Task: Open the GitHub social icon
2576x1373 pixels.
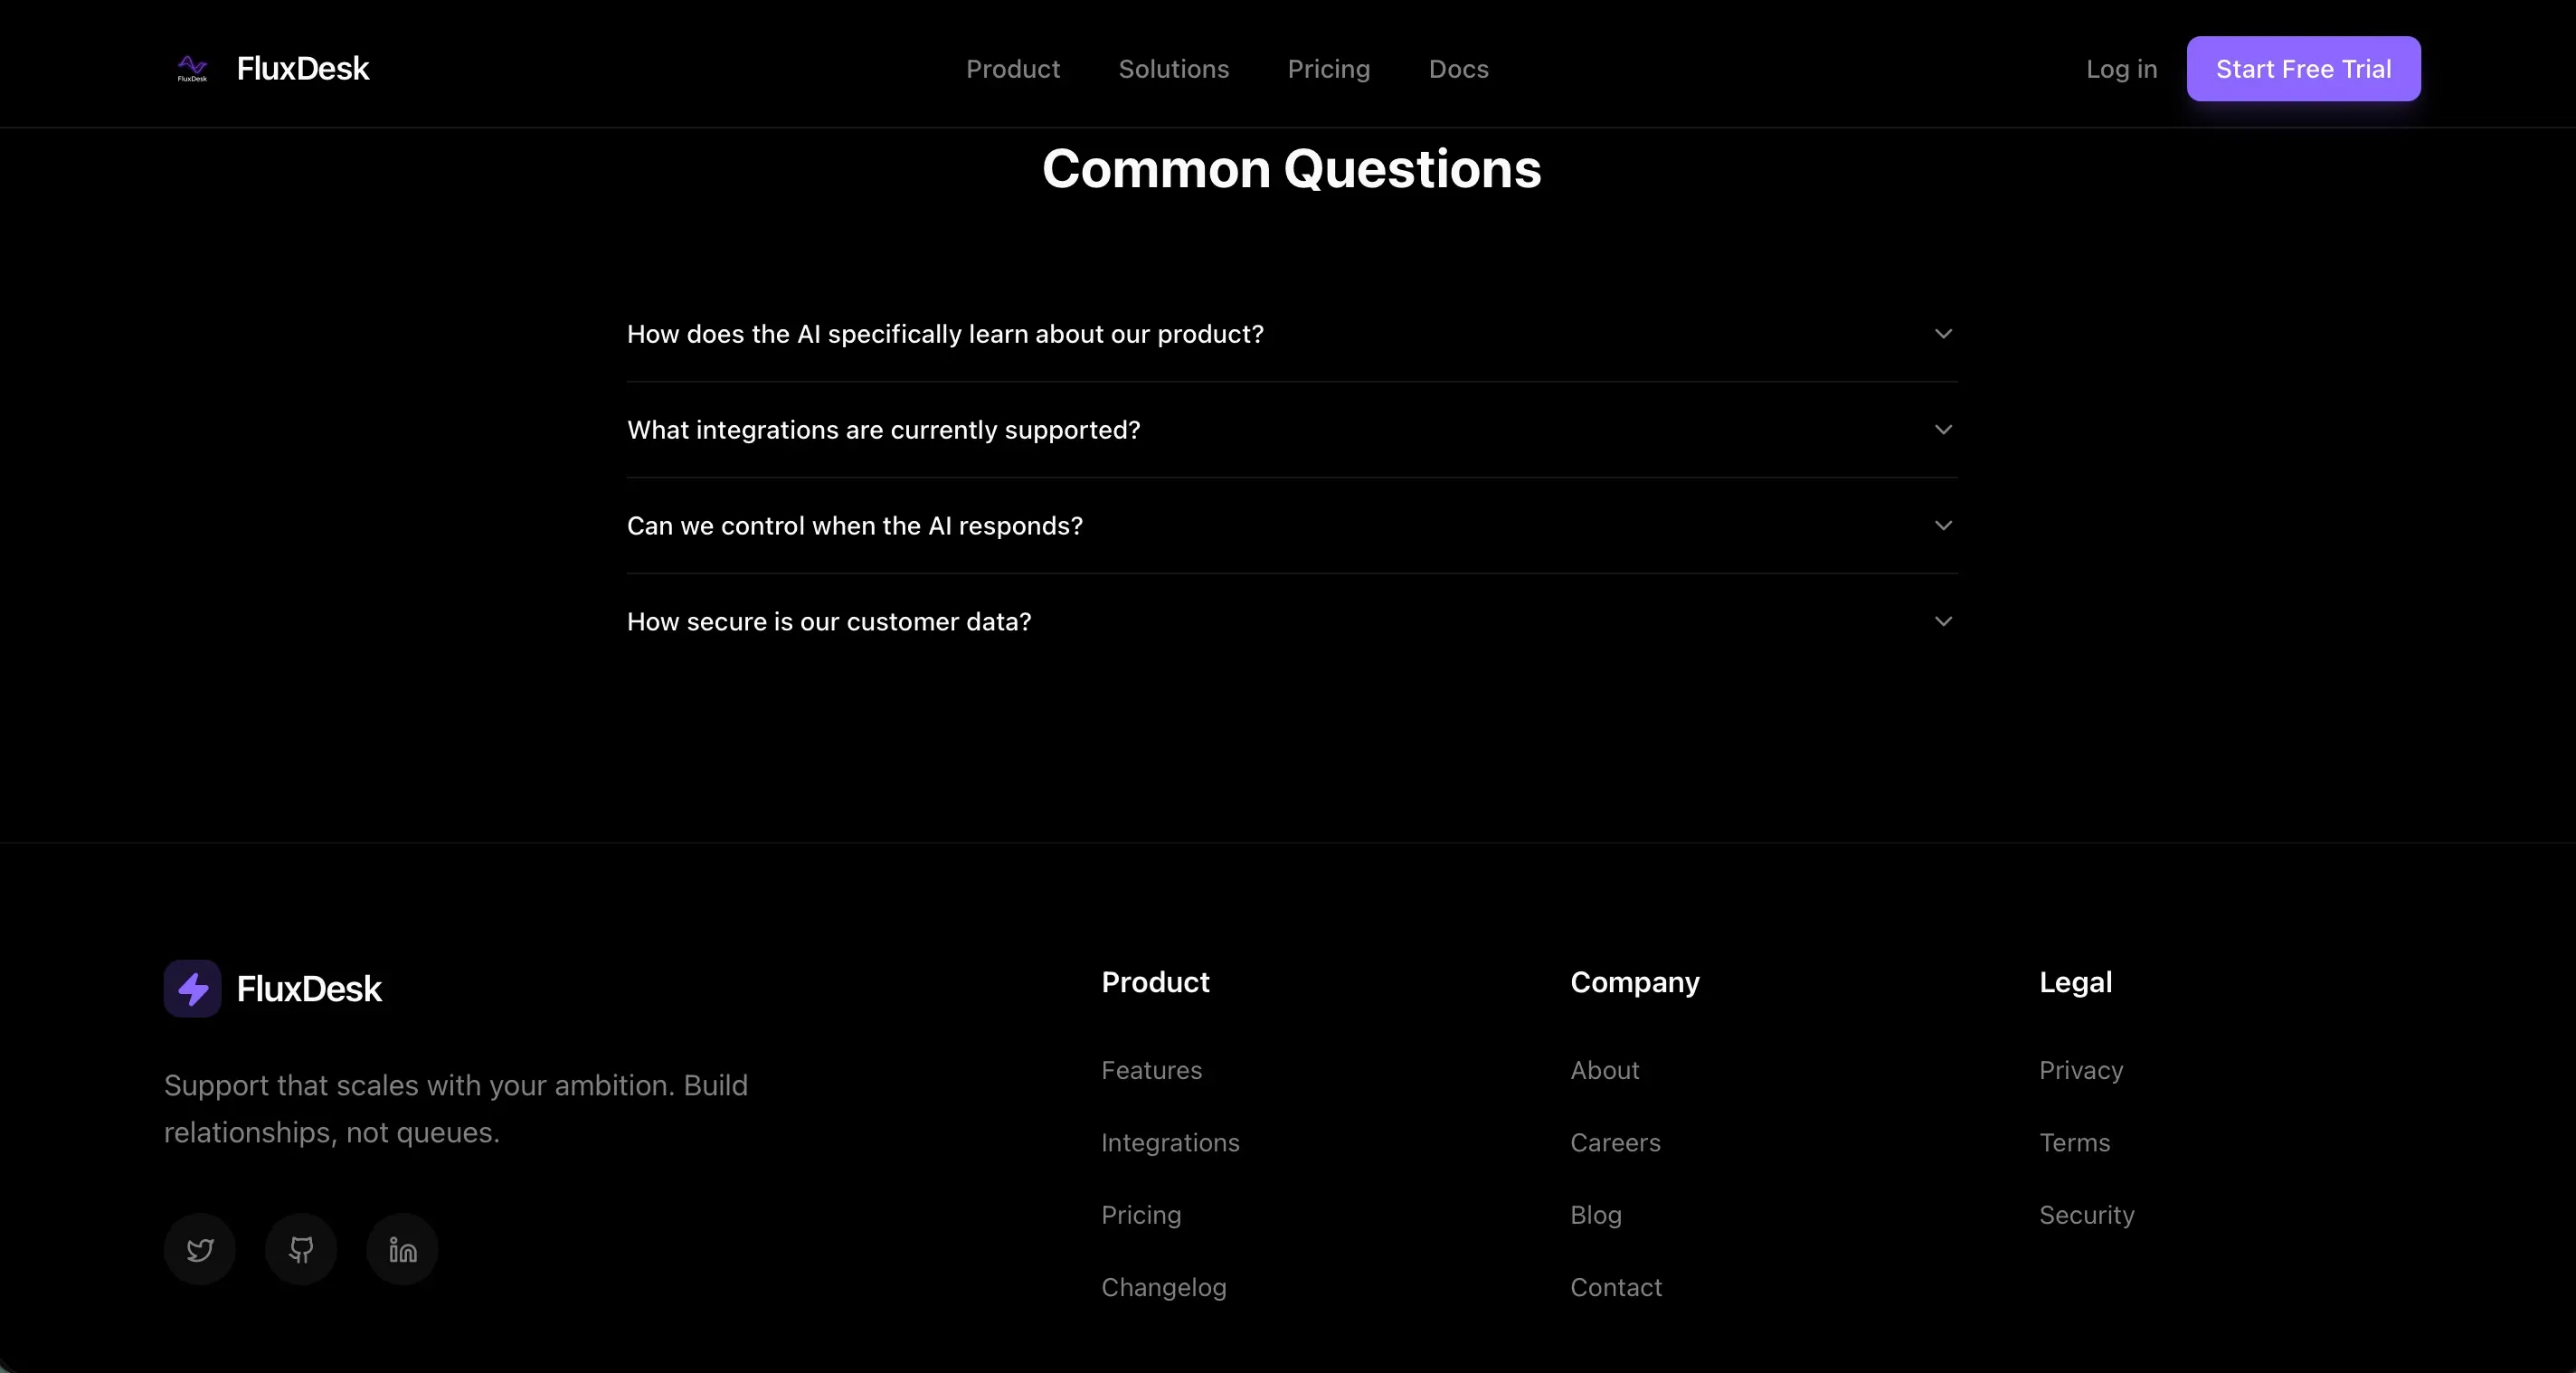Action: click(x=301, y=1249)
